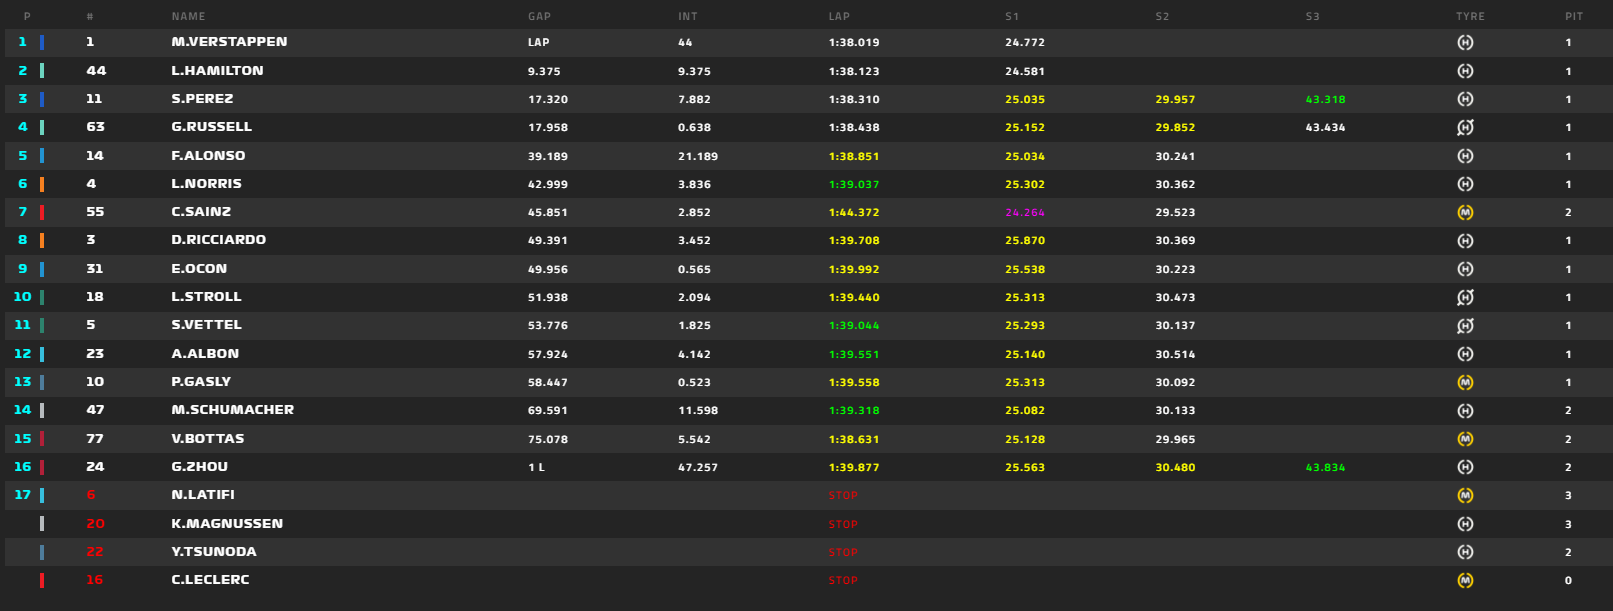Screen dimensions: 1613x611
Task: Click the TYRE column header
Action: (1470, 17)
